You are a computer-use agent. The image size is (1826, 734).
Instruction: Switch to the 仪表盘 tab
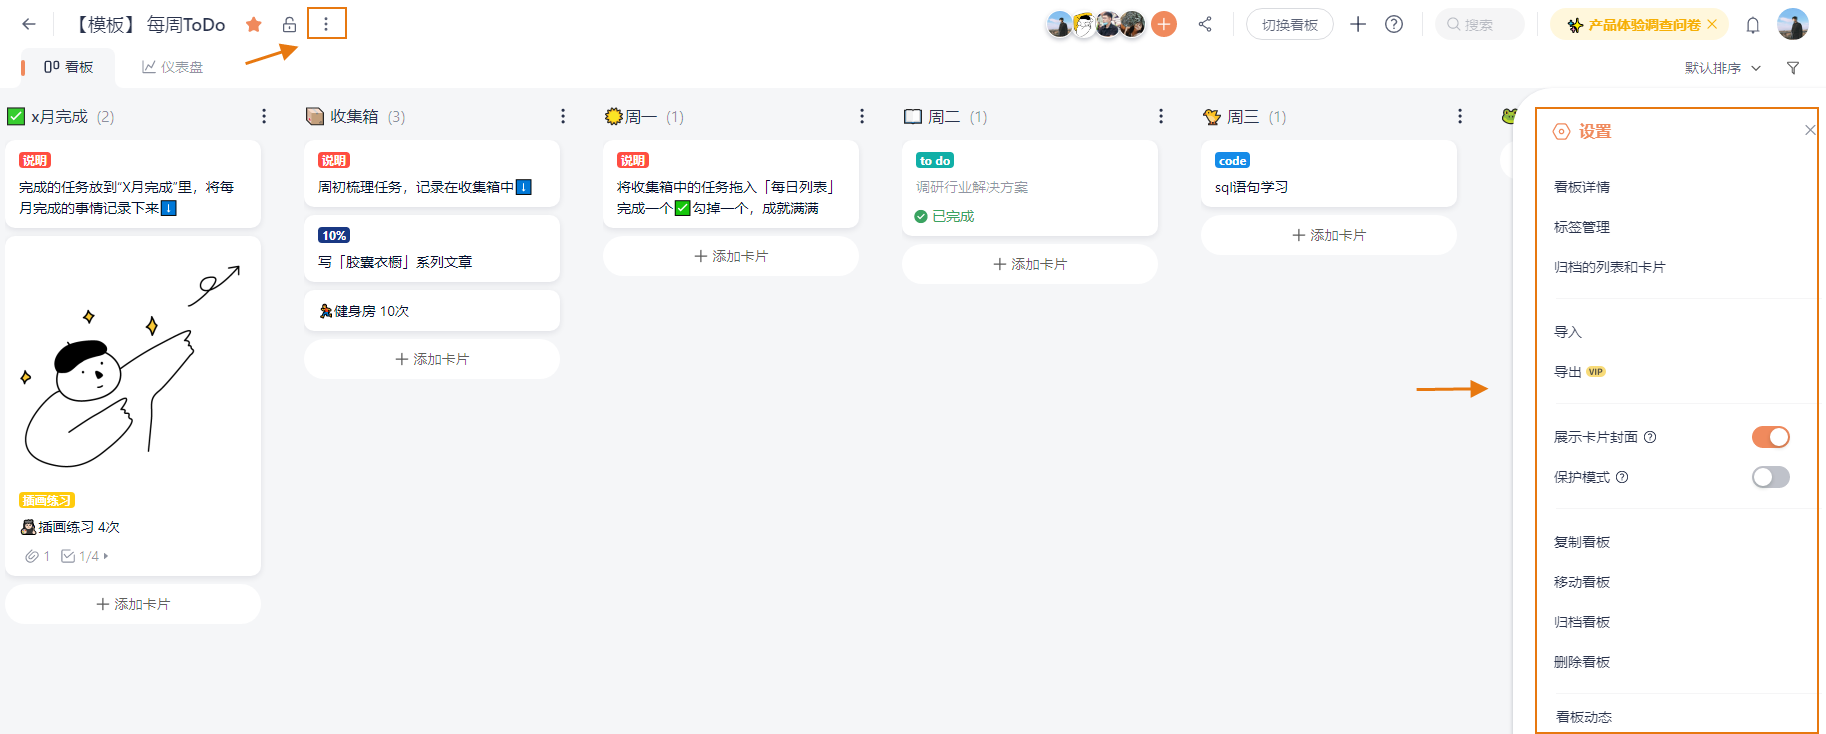[173, 67]
